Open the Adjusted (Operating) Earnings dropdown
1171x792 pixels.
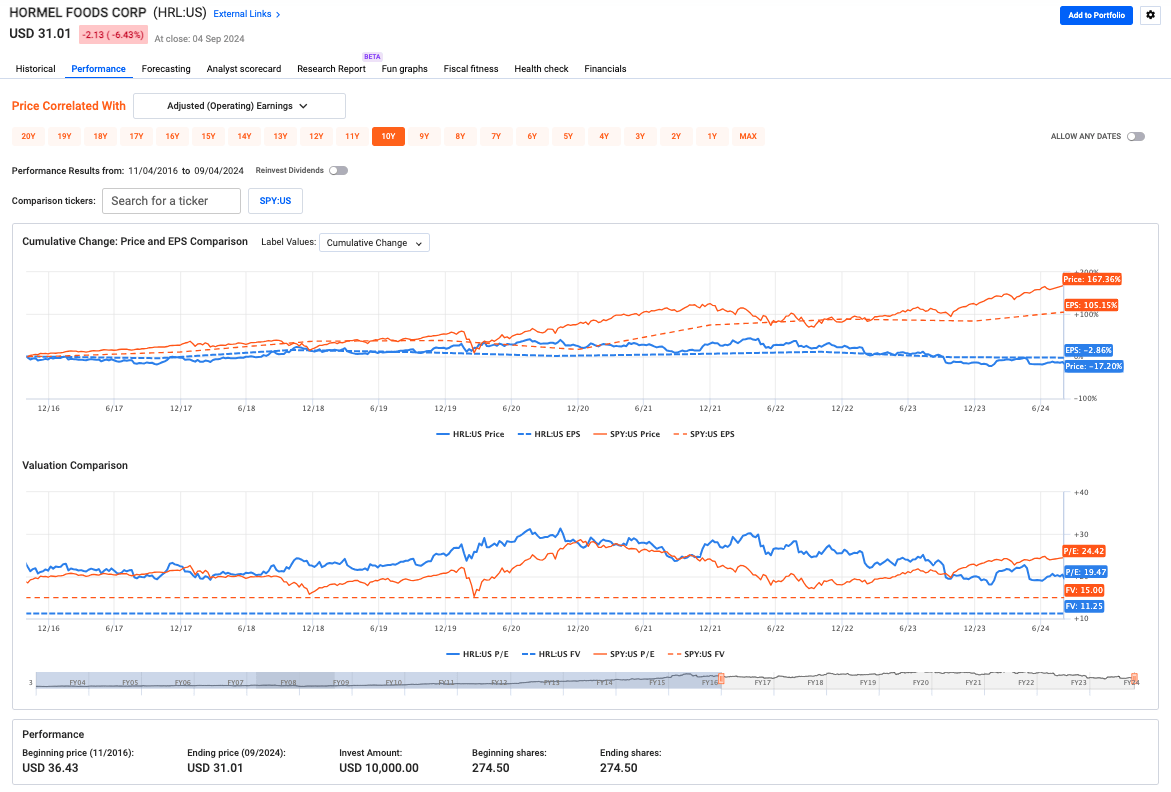tap(239, 106)
